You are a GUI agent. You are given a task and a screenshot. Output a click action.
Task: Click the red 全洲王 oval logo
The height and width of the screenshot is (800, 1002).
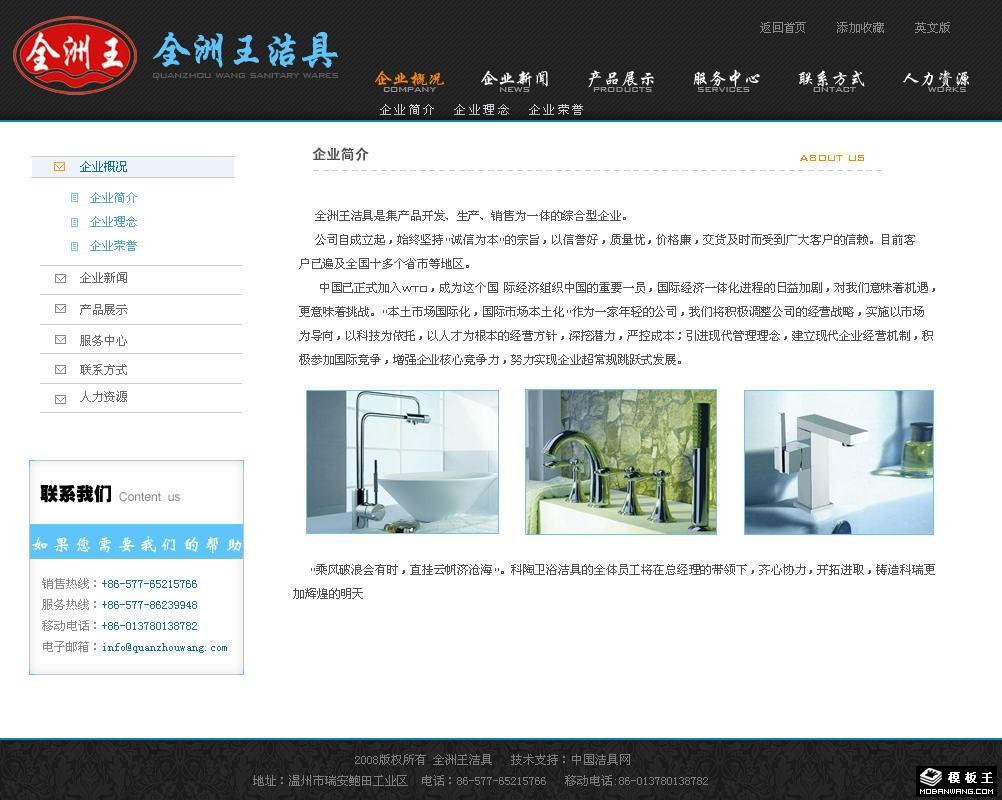tap(75, 56)
